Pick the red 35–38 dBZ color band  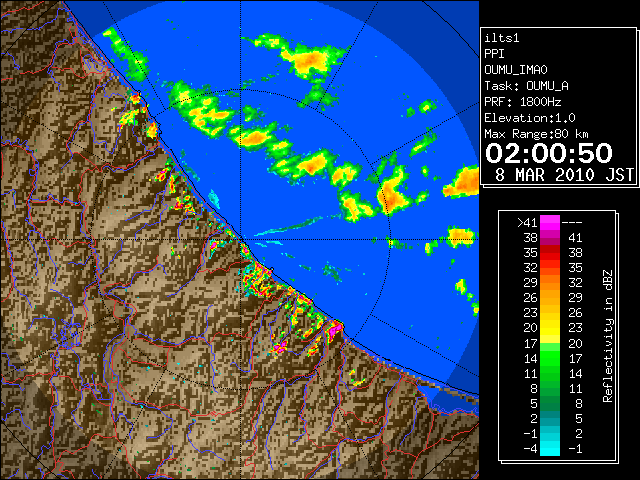point(550,253)
